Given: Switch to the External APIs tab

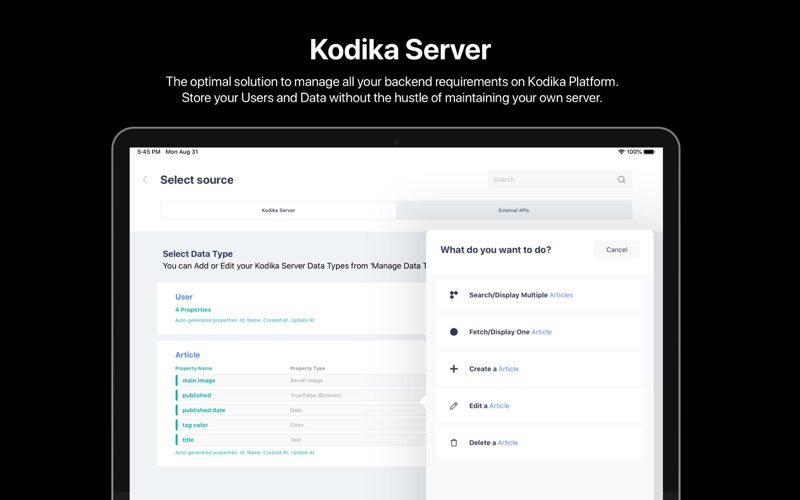Looking at the screenshot, I should (514, 210).
